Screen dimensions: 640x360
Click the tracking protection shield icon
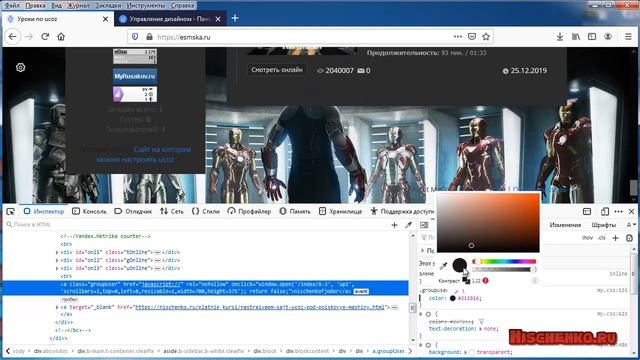[135, 37]
